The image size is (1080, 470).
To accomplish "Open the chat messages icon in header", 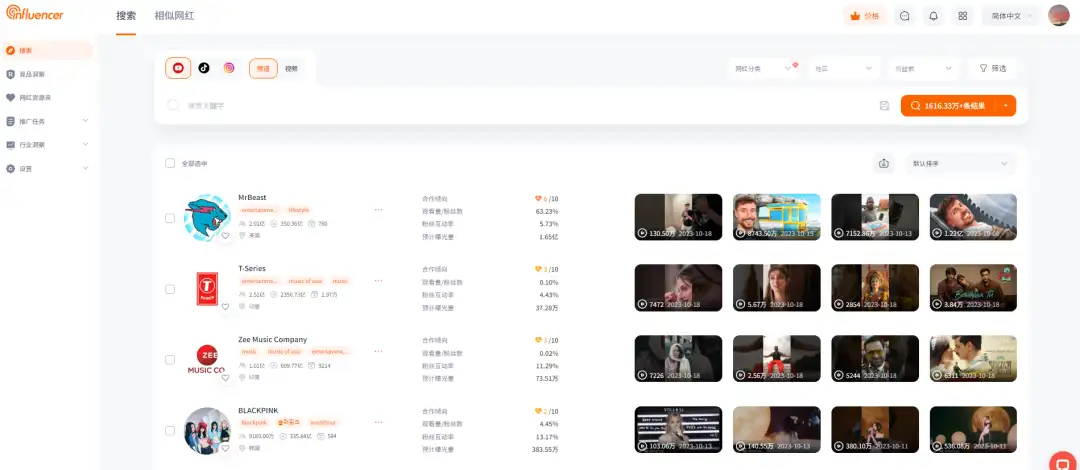I will (905, 16).
